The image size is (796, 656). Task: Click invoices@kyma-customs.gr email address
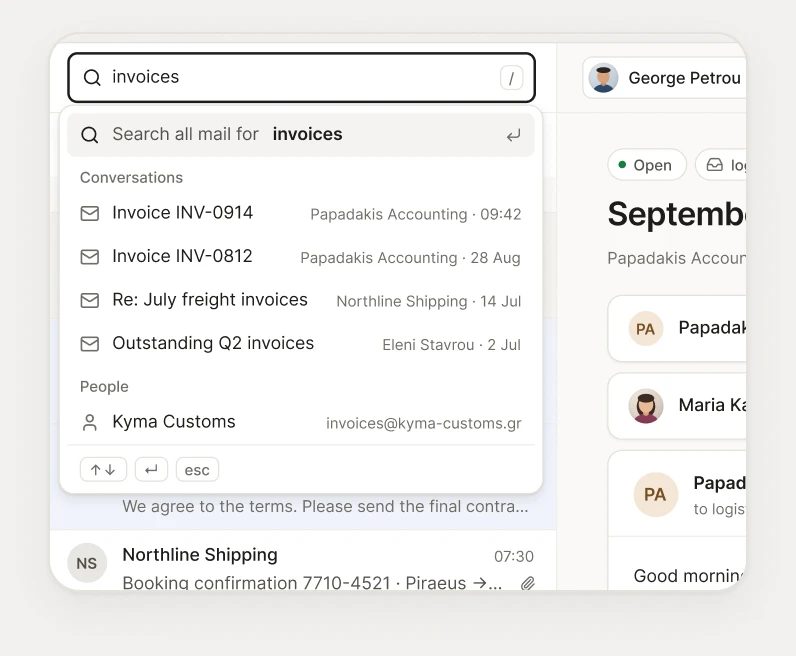coord(423,423)
